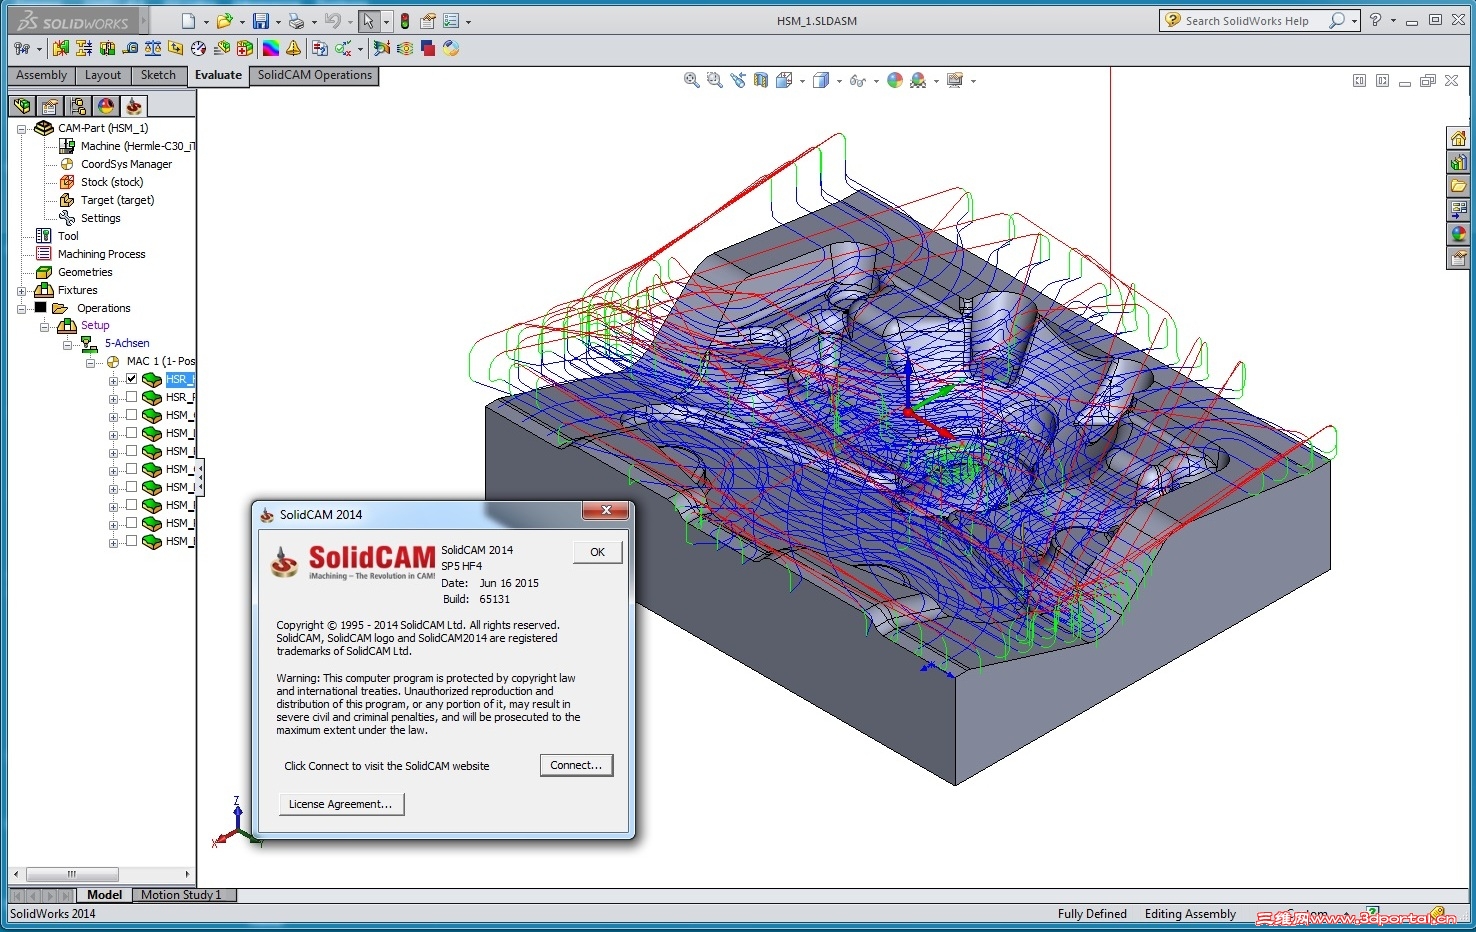
Task: Click the Rebuild traffic light icon
Action: (405, 21)
